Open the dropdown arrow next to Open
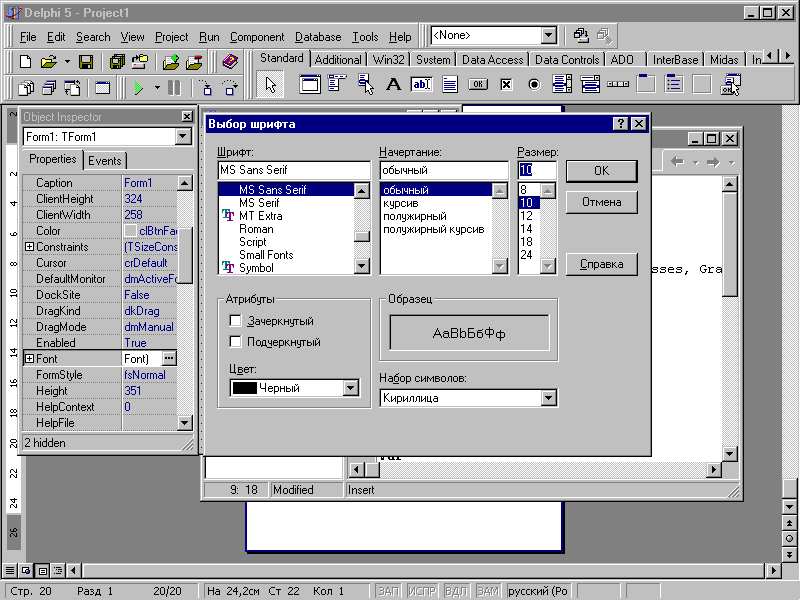This screenshot has width=800, height=600. tap(67, 62)
